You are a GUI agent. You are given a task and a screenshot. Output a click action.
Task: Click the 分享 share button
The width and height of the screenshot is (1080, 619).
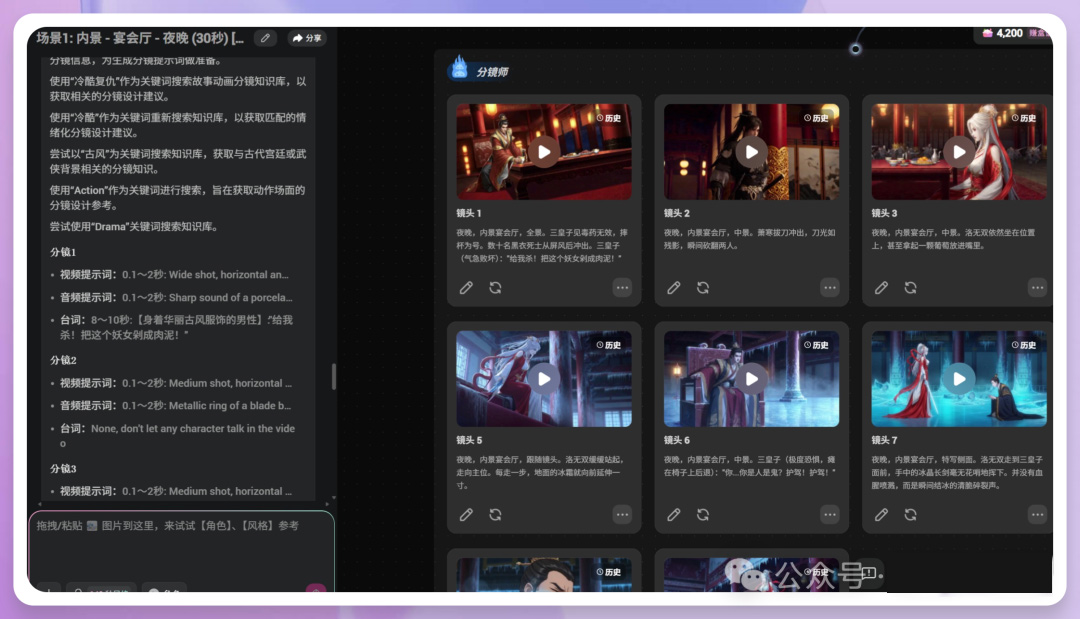(305, 36)
